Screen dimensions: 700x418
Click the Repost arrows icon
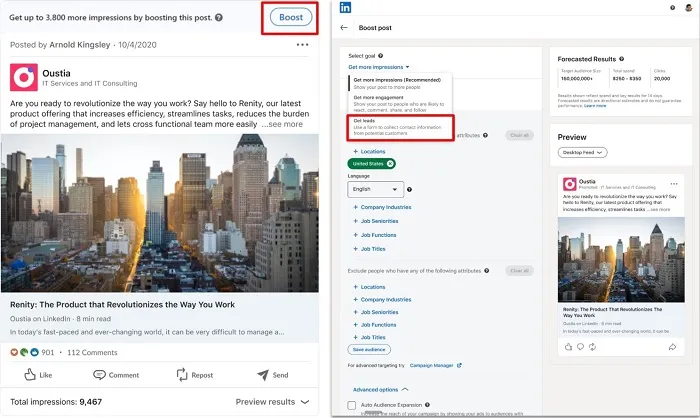(x=181, y=375)
